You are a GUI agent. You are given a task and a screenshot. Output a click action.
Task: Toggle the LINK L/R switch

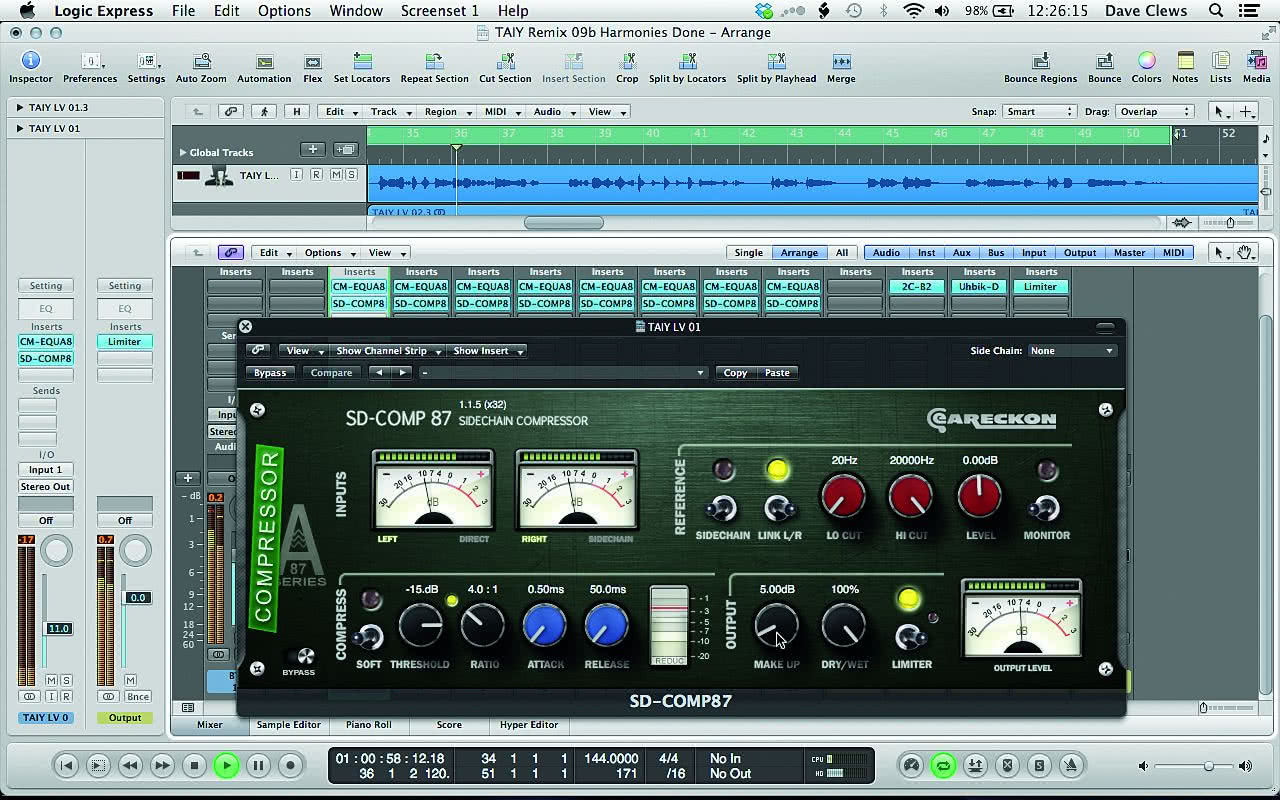[778, 508]
